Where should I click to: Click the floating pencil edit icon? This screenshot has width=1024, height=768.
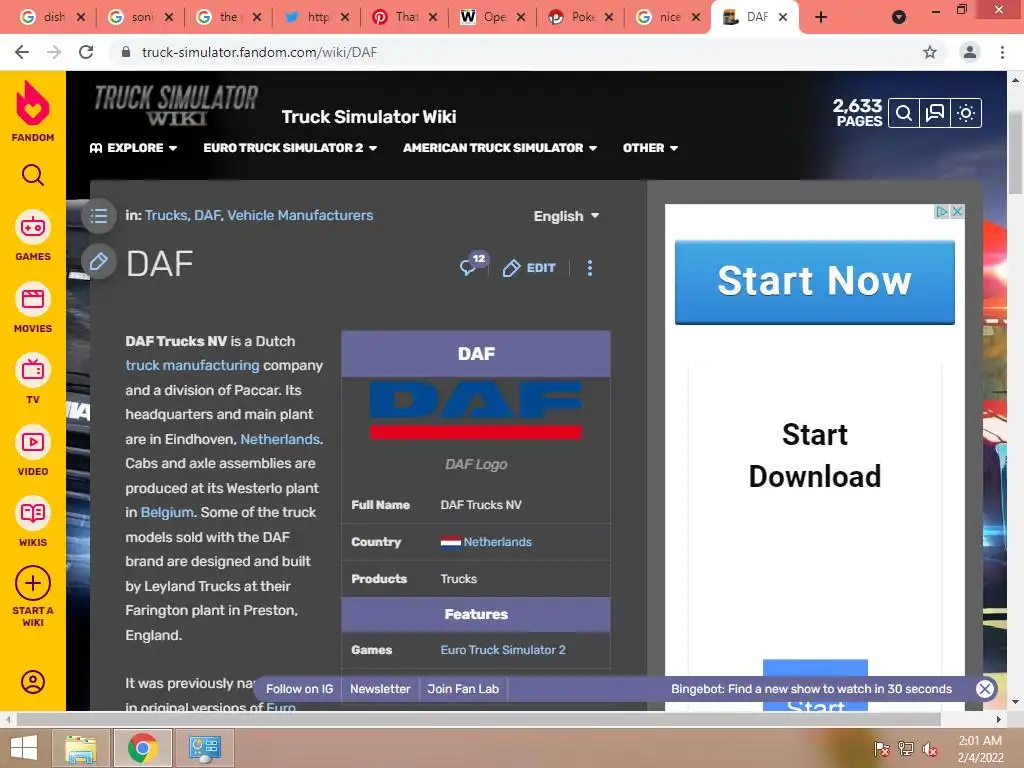tap(99, 262)
